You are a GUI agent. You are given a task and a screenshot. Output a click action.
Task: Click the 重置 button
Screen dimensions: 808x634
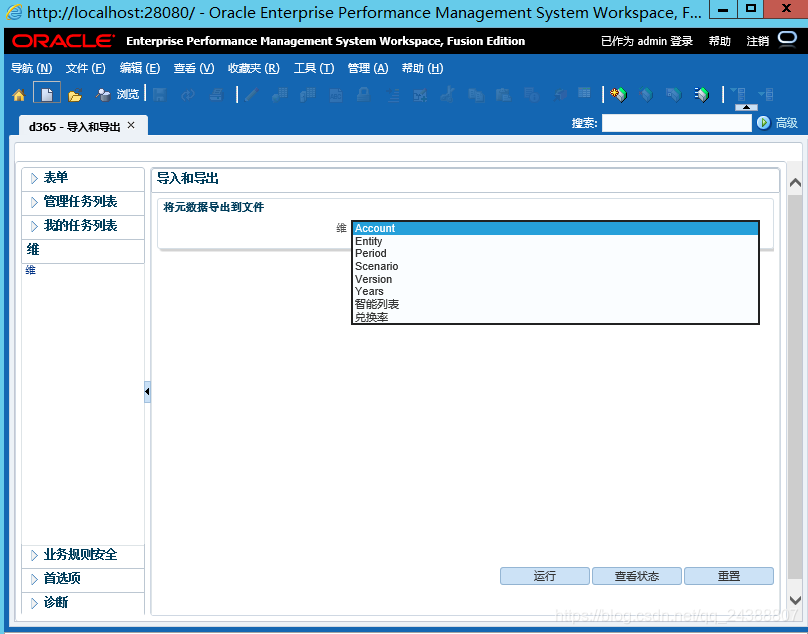(729, 576)
